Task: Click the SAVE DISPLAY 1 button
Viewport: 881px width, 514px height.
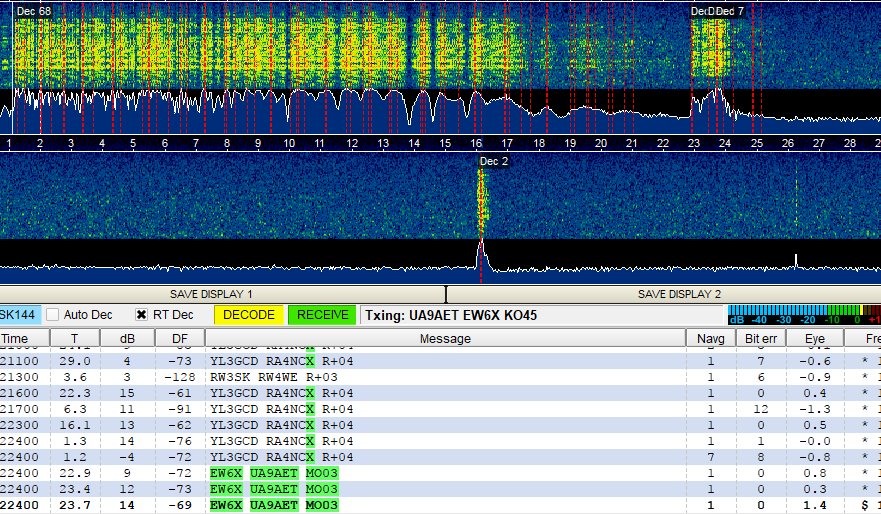Action: [x=223, y=294]
